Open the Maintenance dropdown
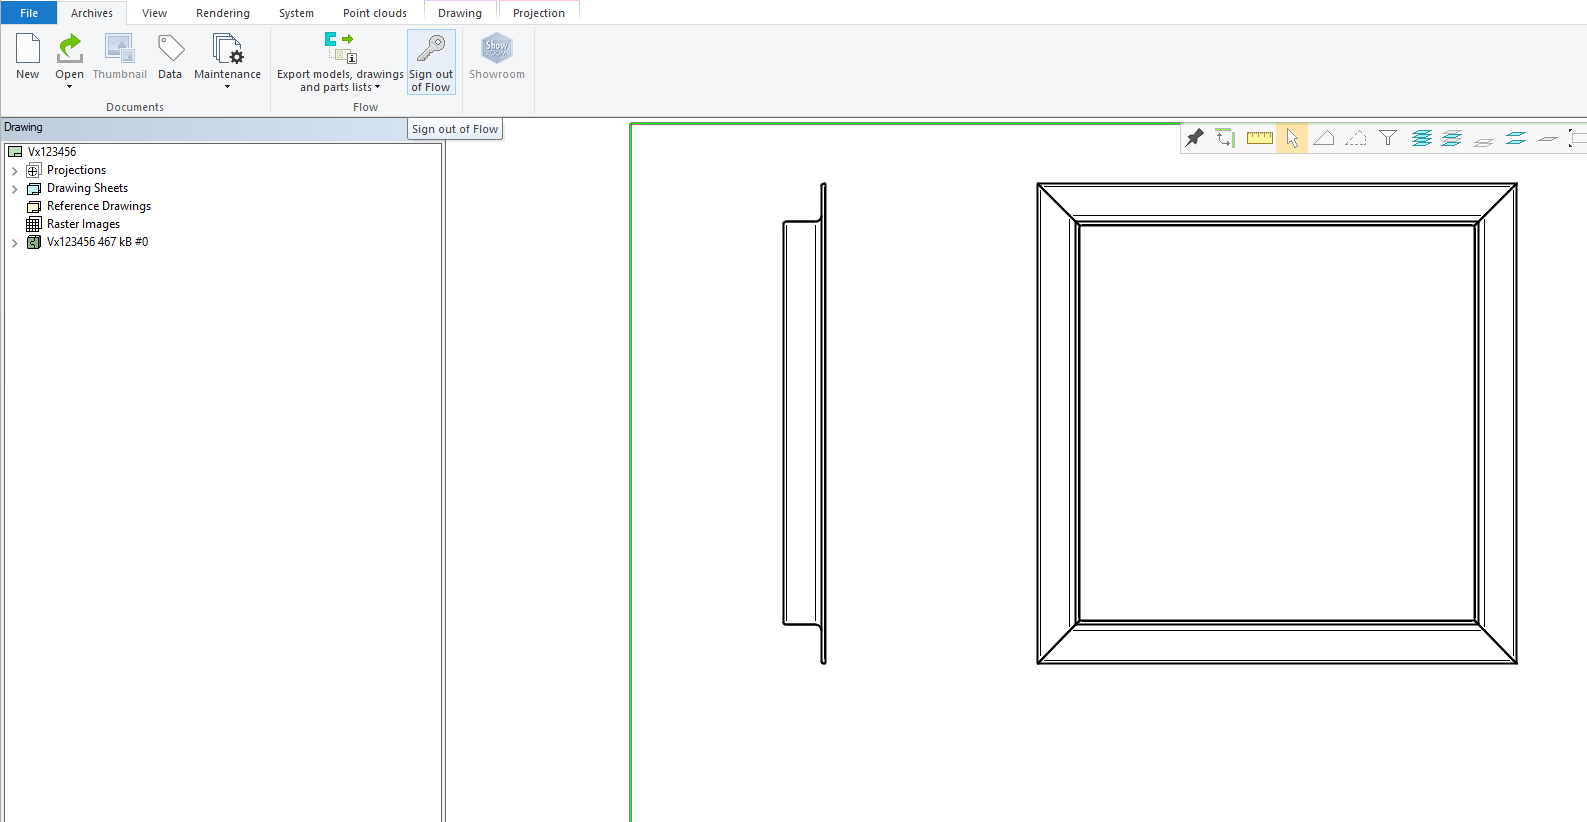 (227, 86)
